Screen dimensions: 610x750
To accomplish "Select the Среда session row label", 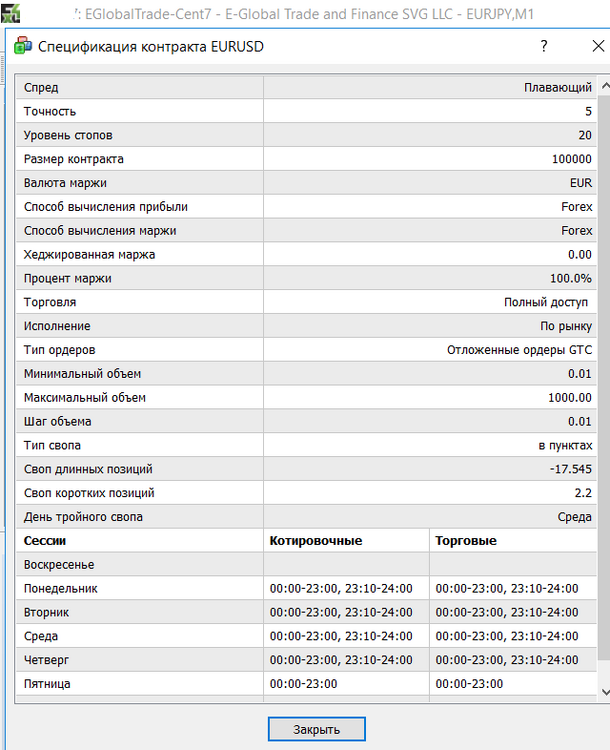I will pos(41,637).
